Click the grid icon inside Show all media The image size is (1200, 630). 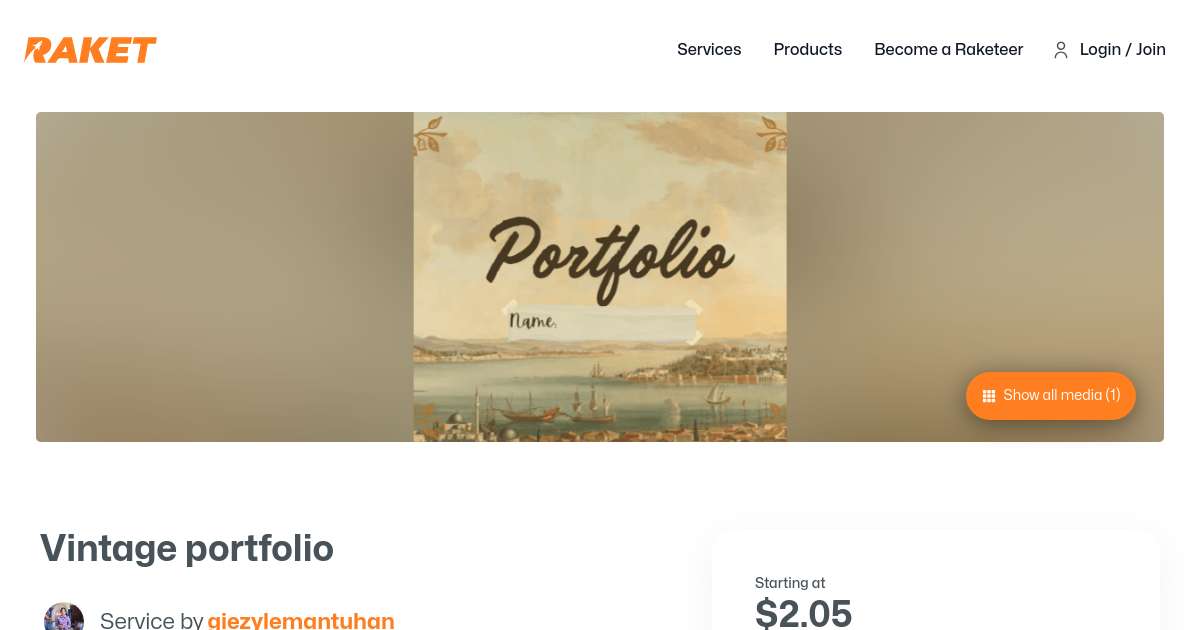click(989, 395)
